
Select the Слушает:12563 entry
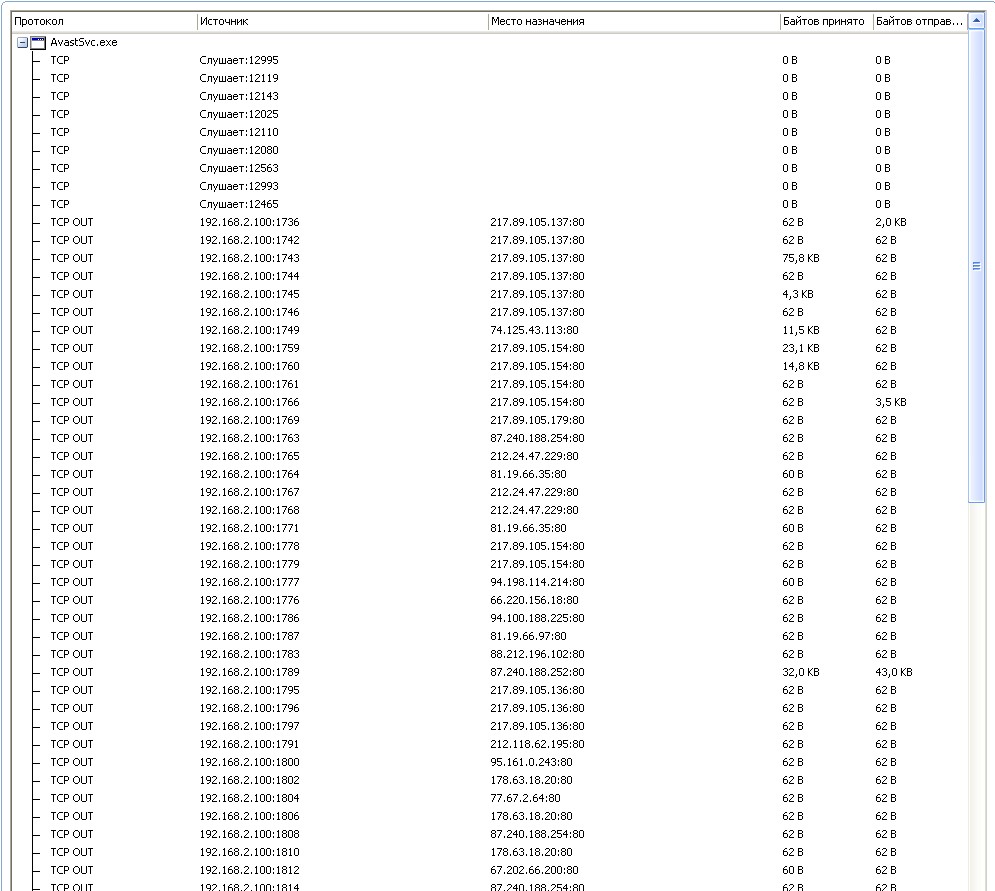239,168
